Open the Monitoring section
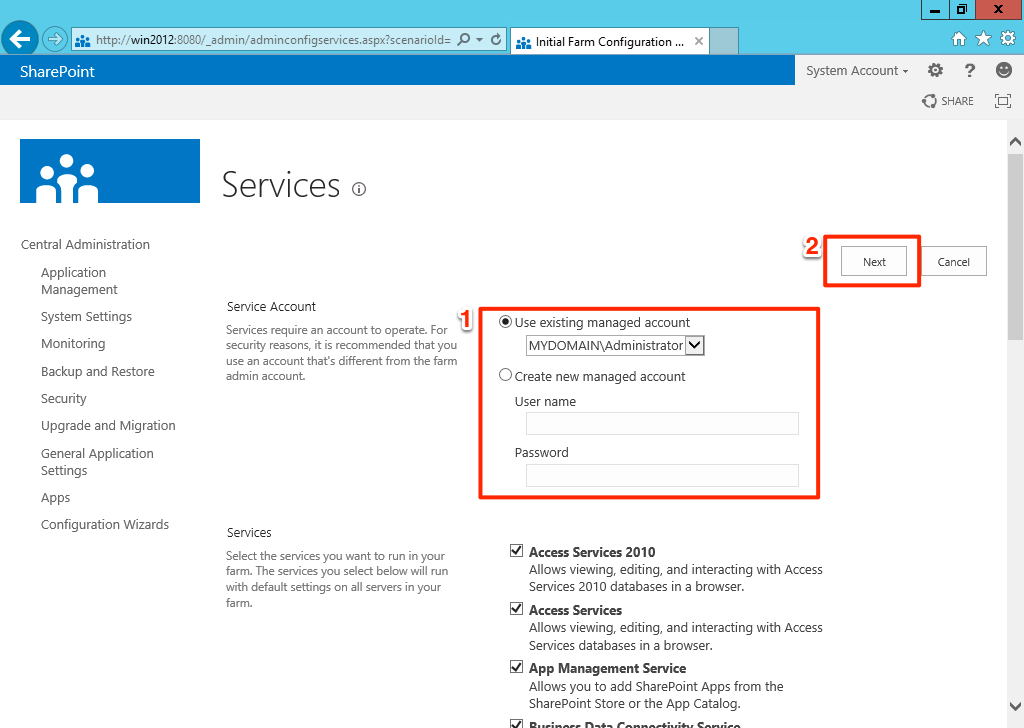Screen dimensions: 1024x728 pos(73,343)
